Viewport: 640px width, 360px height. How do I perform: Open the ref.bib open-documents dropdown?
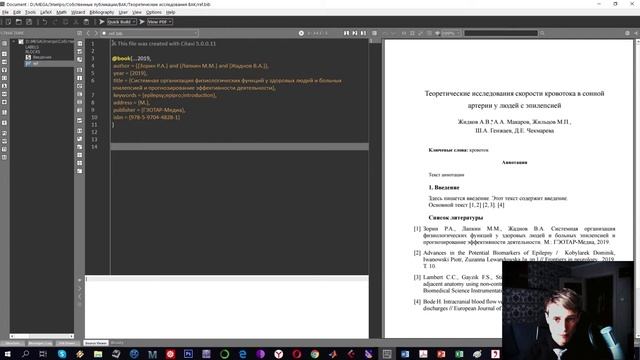tap(149, 33)
